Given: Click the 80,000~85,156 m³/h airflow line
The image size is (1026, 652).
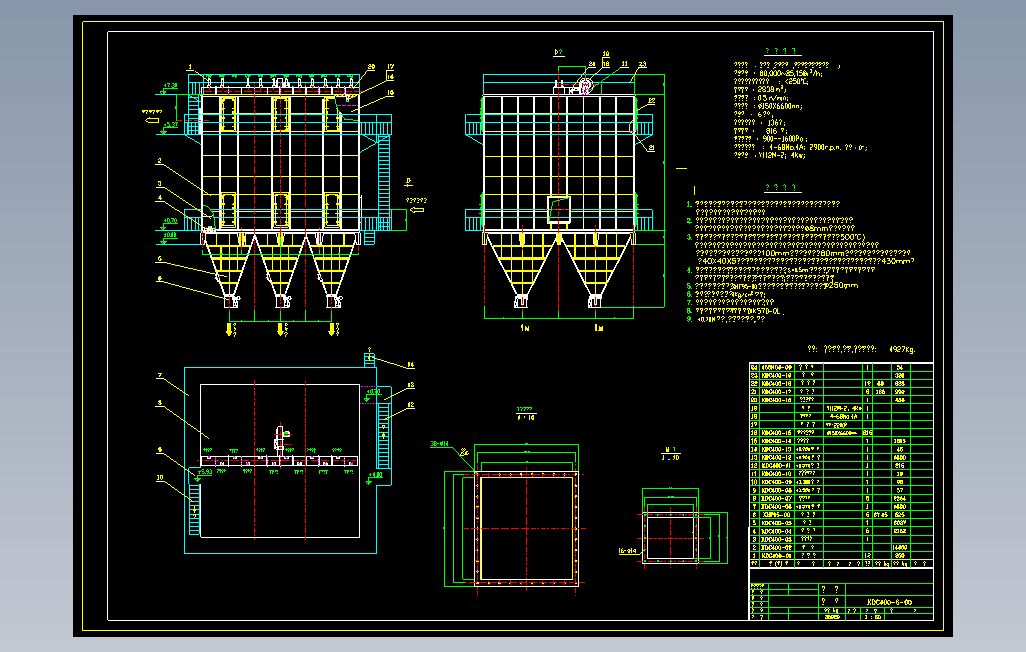Looking at the screenshot, I should (778, 73).
